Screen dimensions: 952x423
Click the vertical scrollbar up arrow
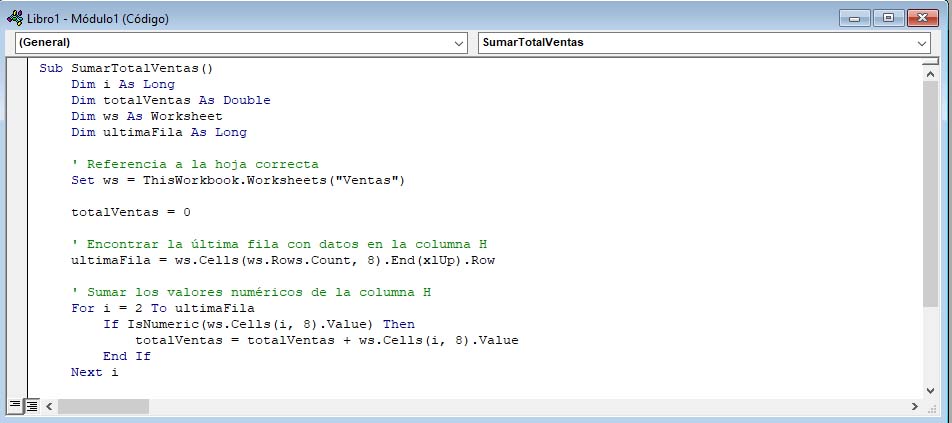[x=930, y=73]
